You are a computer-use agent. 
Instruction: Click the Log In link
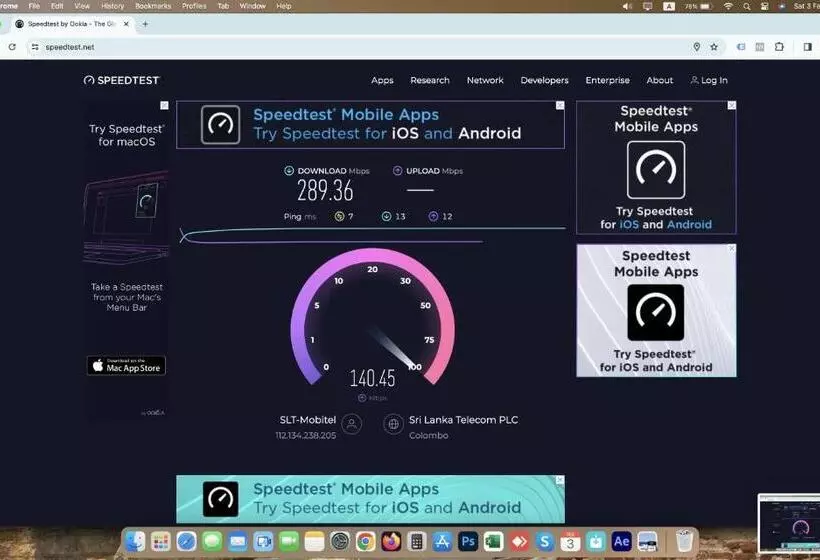click(x=709, y=80)
